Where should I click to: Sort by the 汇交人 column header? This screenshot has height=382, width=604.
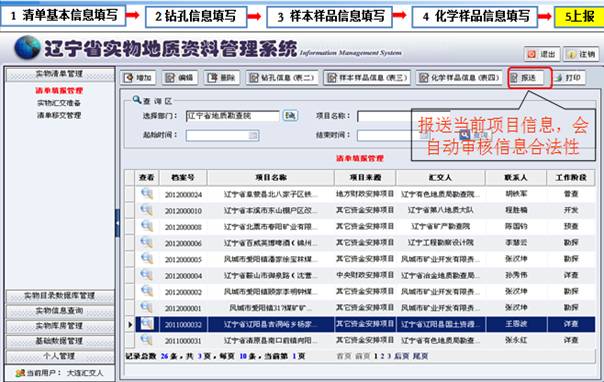[440, 178]
